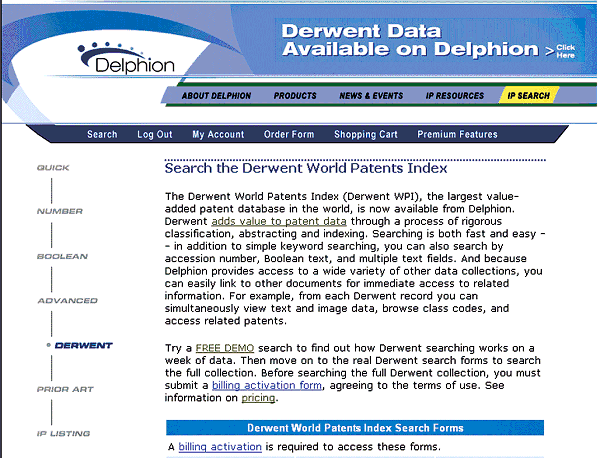Viewport: 600px width, 458px height.
Task: Click the Delphion logo
Action: 126,58
